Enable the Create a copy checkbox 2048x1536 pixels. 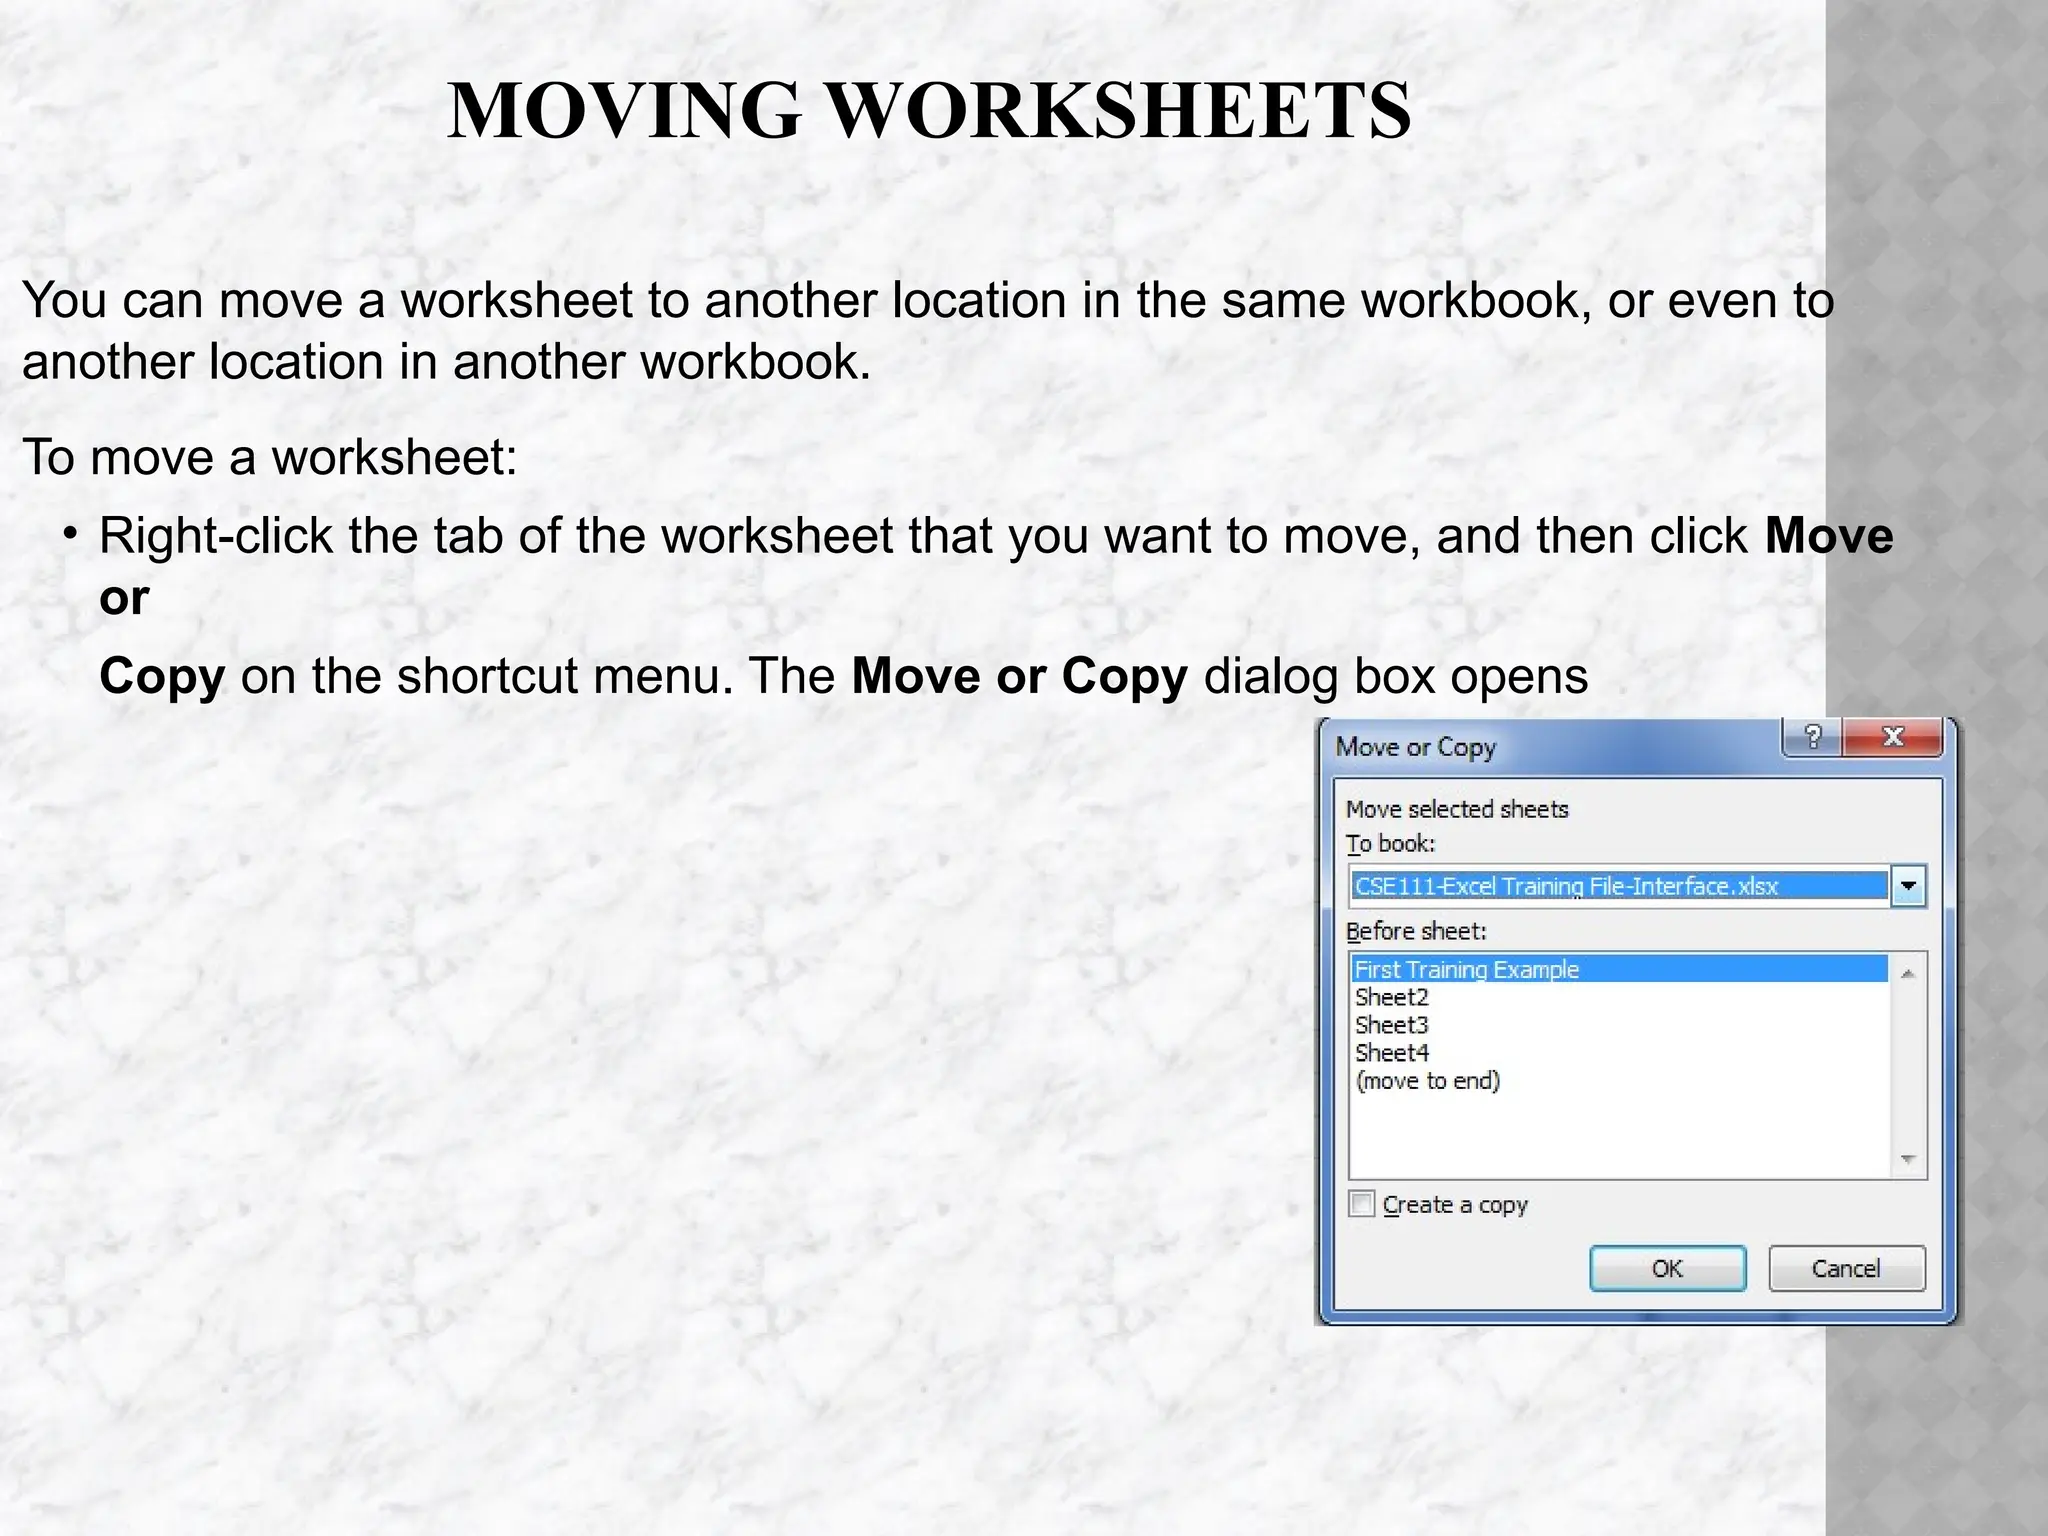pyautogui.click(x=1362, y=1204)
